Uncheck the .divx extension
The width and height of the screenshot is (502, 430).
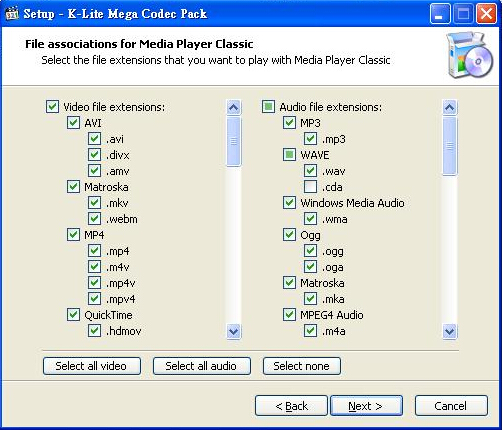point(94,155)
